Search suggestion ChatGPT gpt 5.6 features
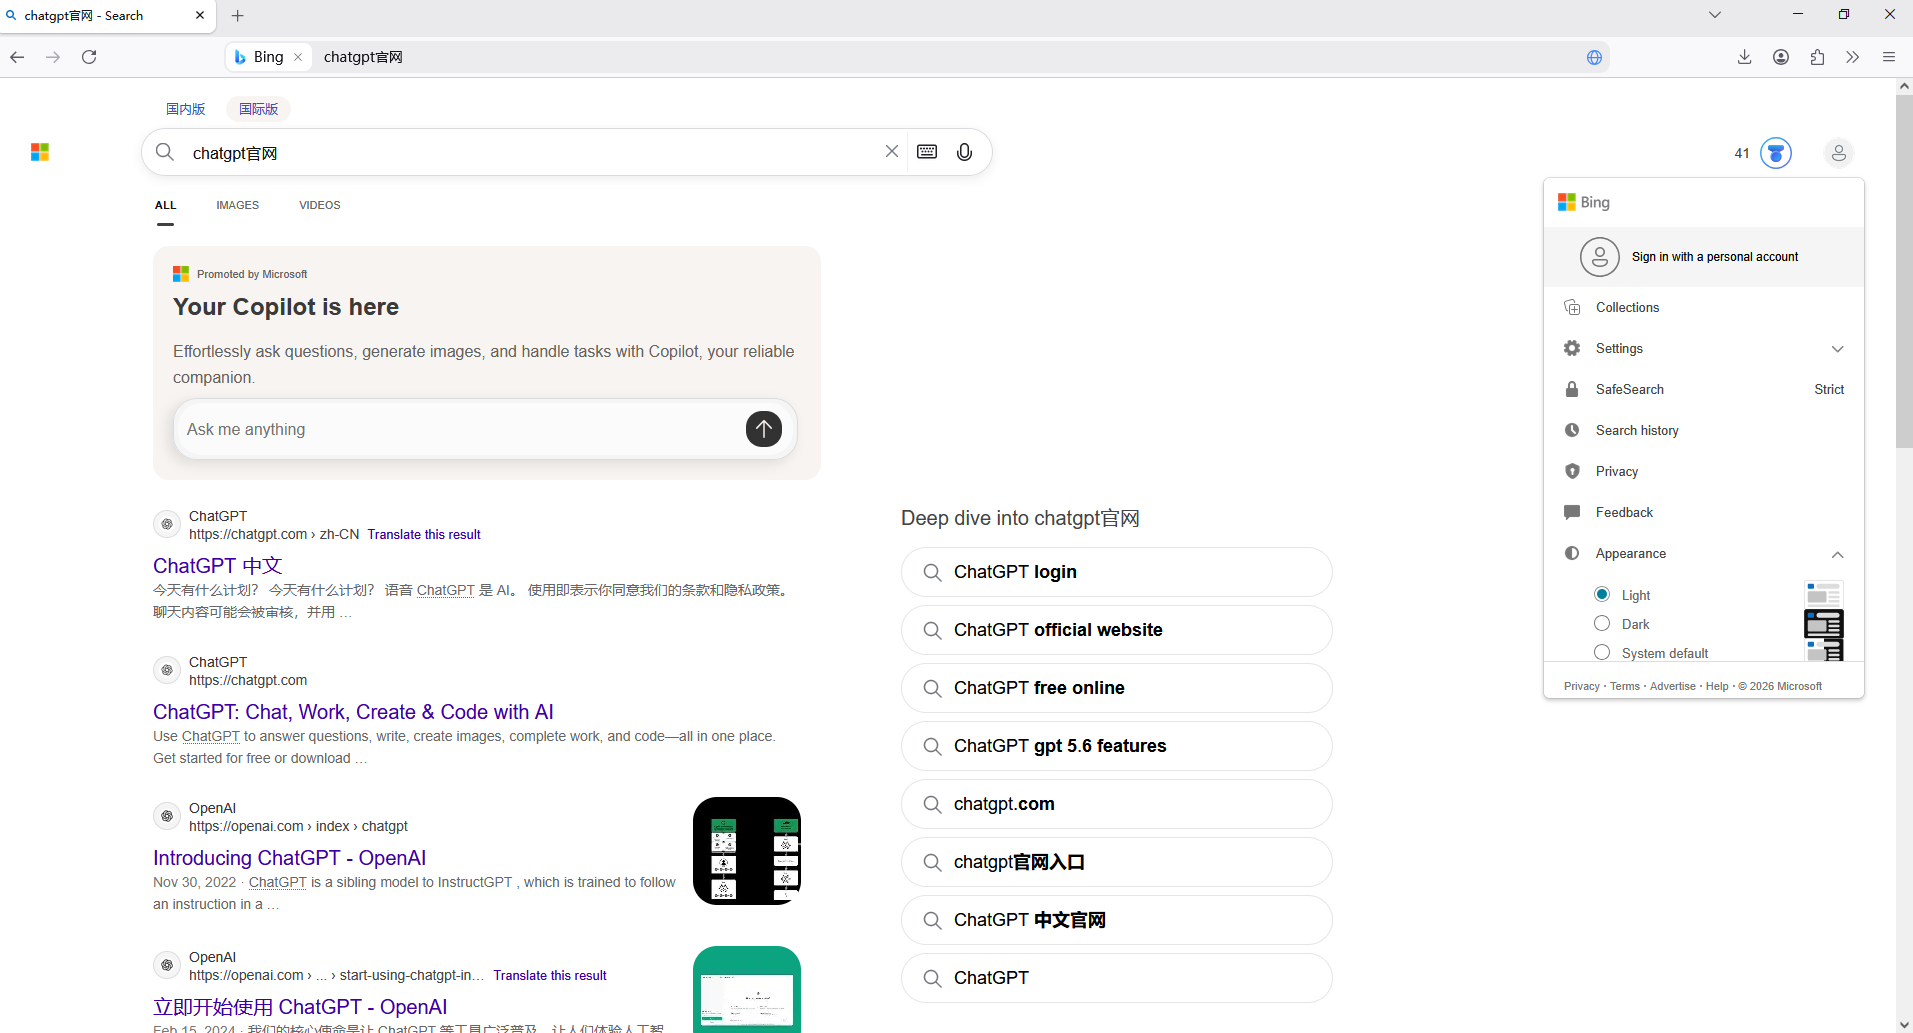The image size is (1913, 1033). (x=1117, y=746)
